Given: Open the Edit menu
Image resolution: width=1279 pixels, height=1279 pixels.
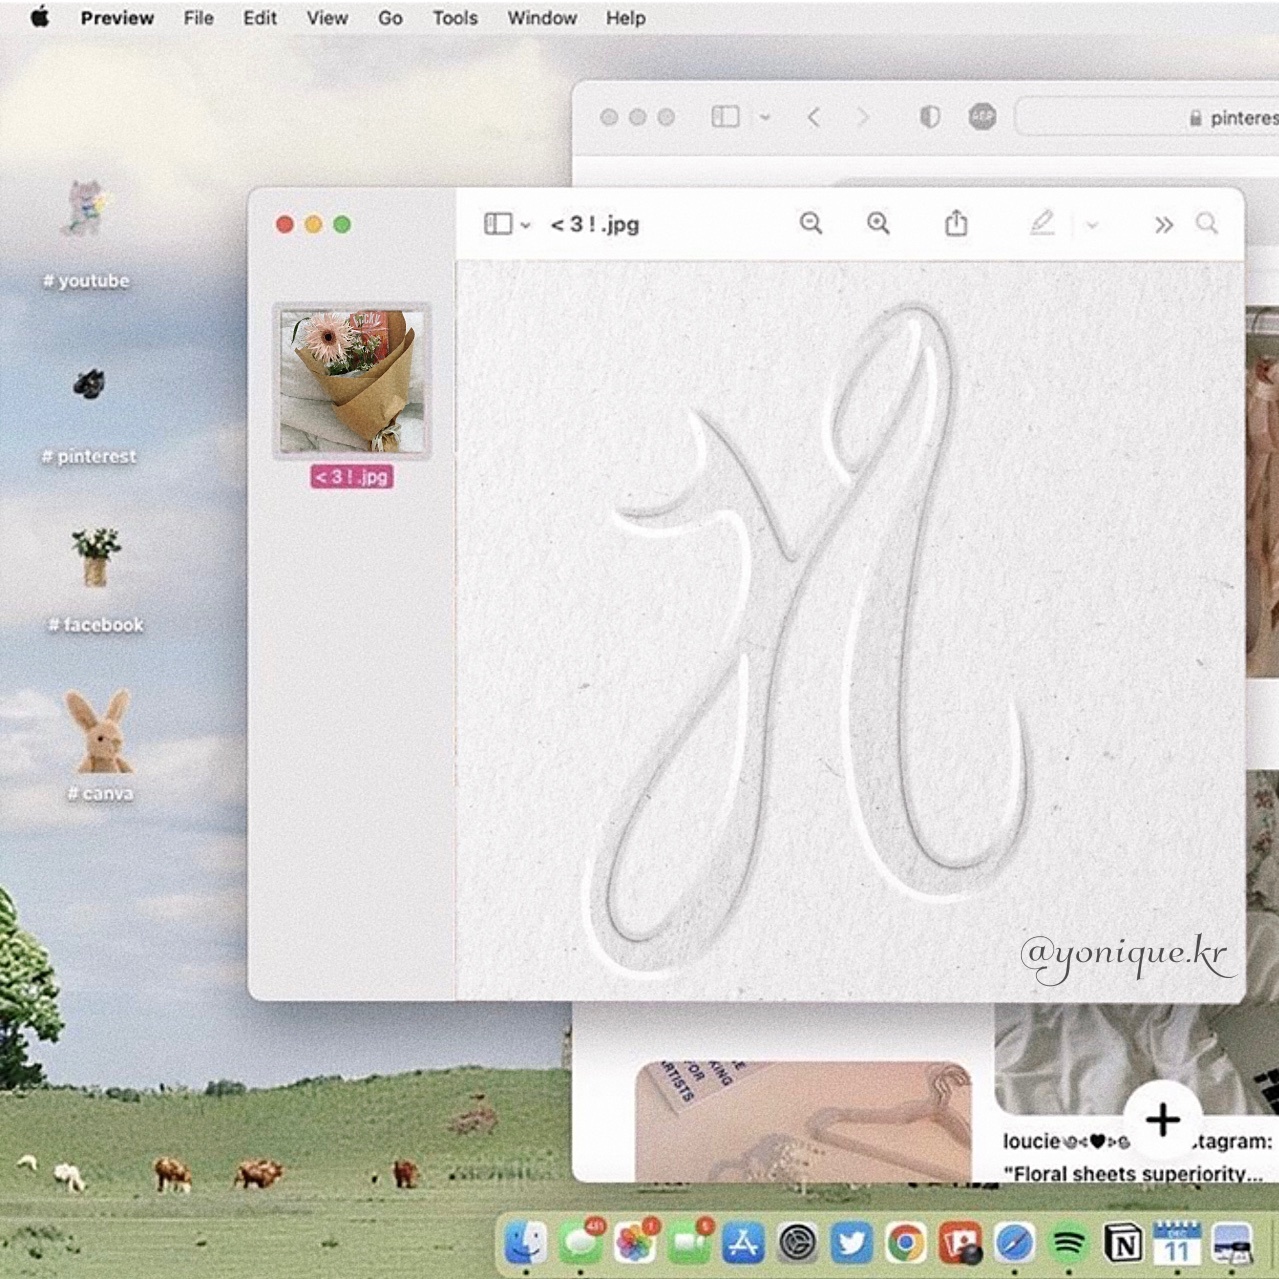Looking at the screenshot, I should point(260,18).
